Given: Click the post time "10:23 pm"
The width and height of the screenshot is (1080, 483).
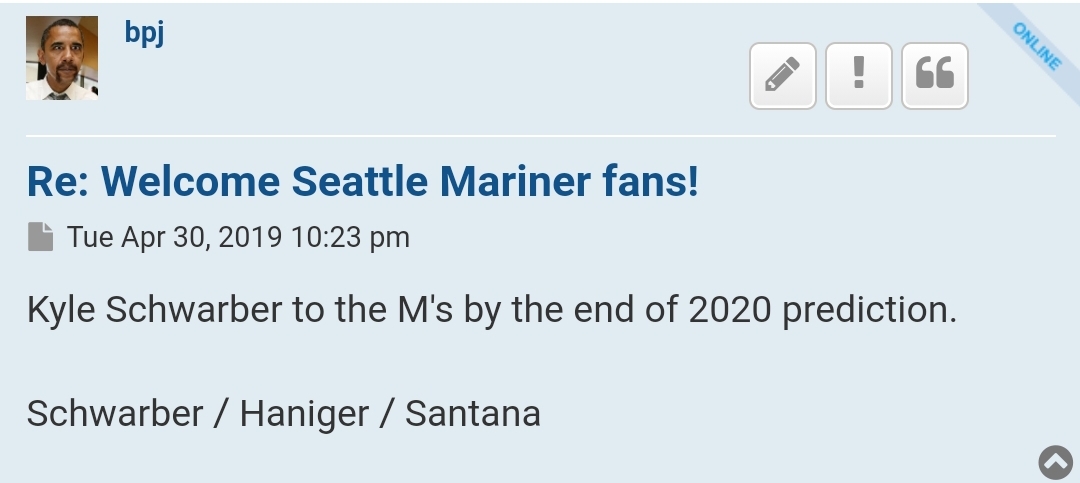Looking at the screenshot, I should click(x=351, y=237).
